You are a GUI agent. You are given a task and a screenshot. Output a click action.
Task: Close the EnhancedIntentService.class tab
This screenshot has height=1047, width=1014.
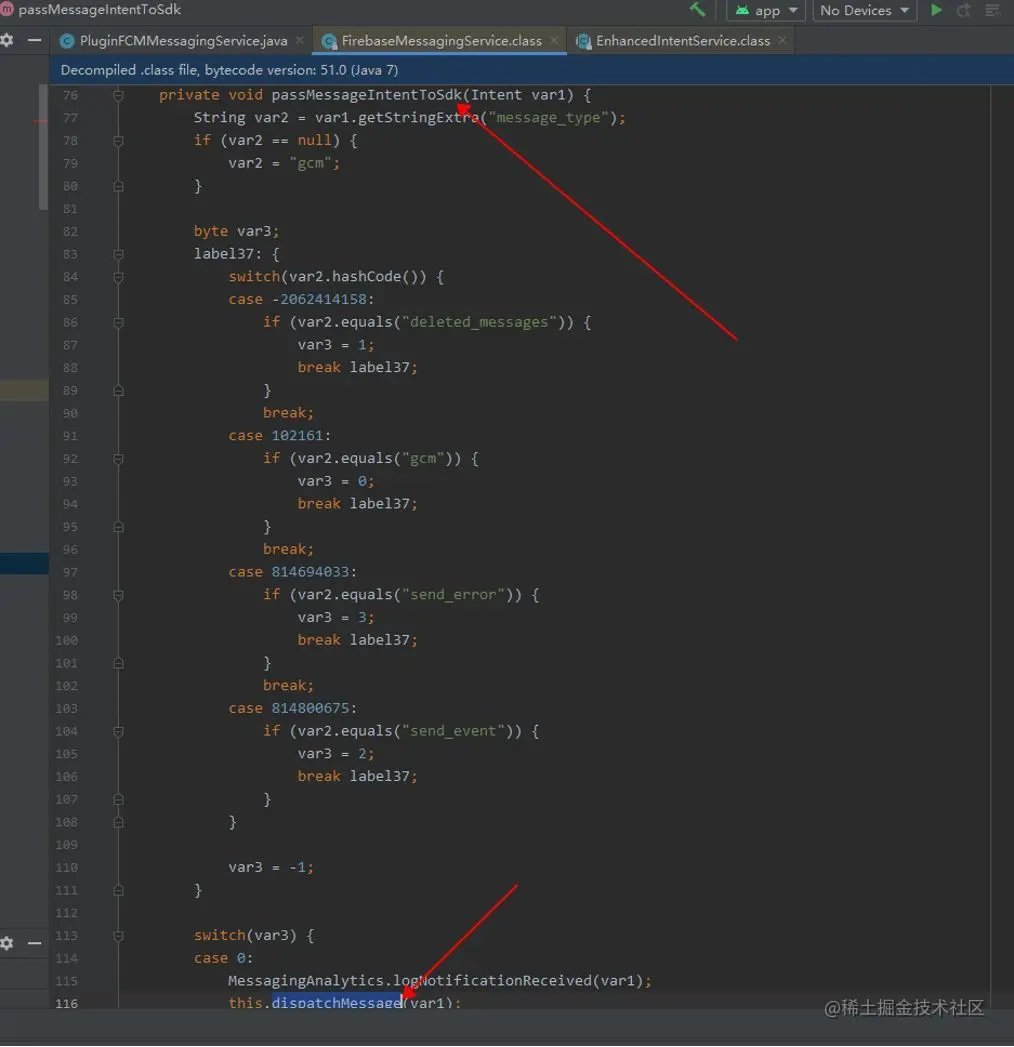(782, 41)
